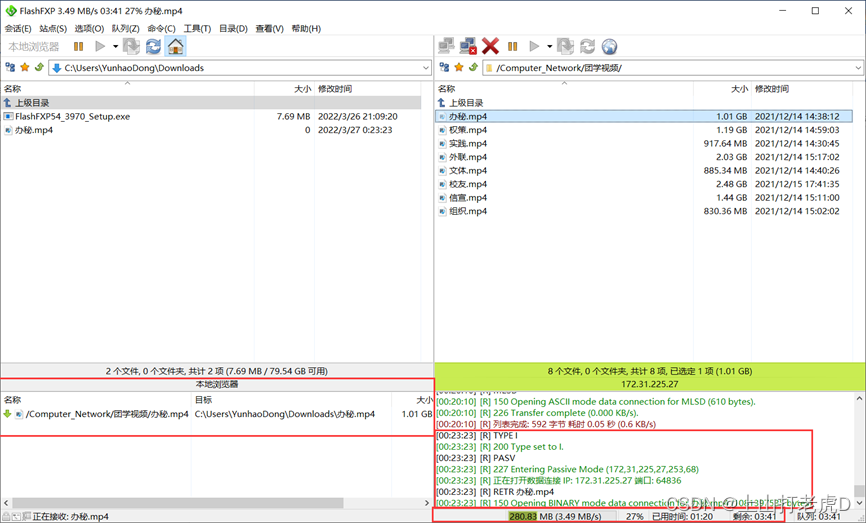This screenshot has height=523, width=866.
Task: Open the 队列(Z) menu
Action: 125,29
